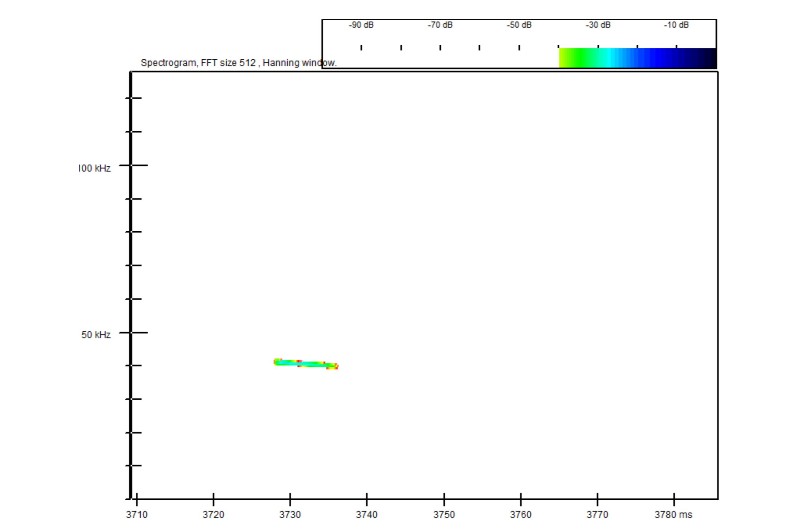Viewport: 800px width, 532px height.
Task: Click the -30 dB scale label
Action: click(598, 25)
